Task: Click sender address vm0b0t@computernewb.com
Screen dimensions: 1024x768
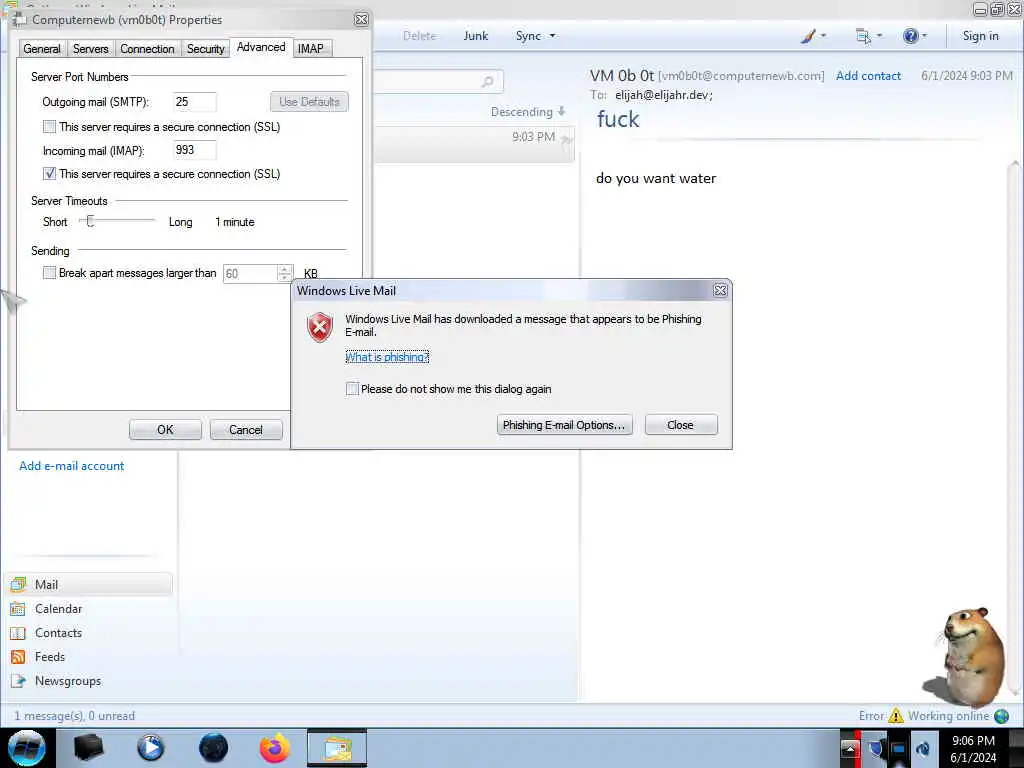Action: click(741, 76)
